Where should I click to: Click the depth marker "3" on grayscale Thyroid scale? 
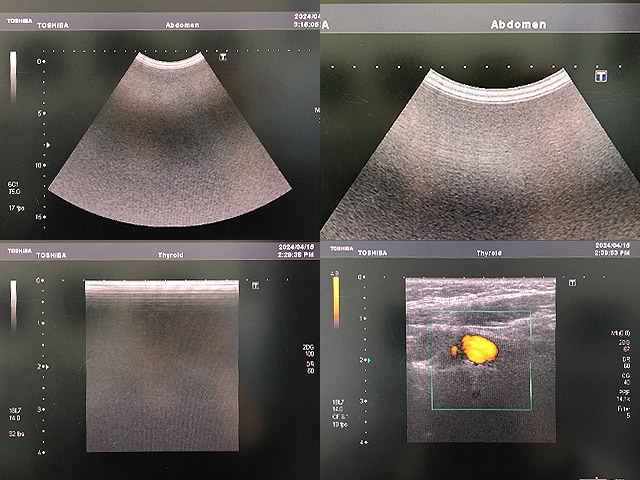point(40,409)
